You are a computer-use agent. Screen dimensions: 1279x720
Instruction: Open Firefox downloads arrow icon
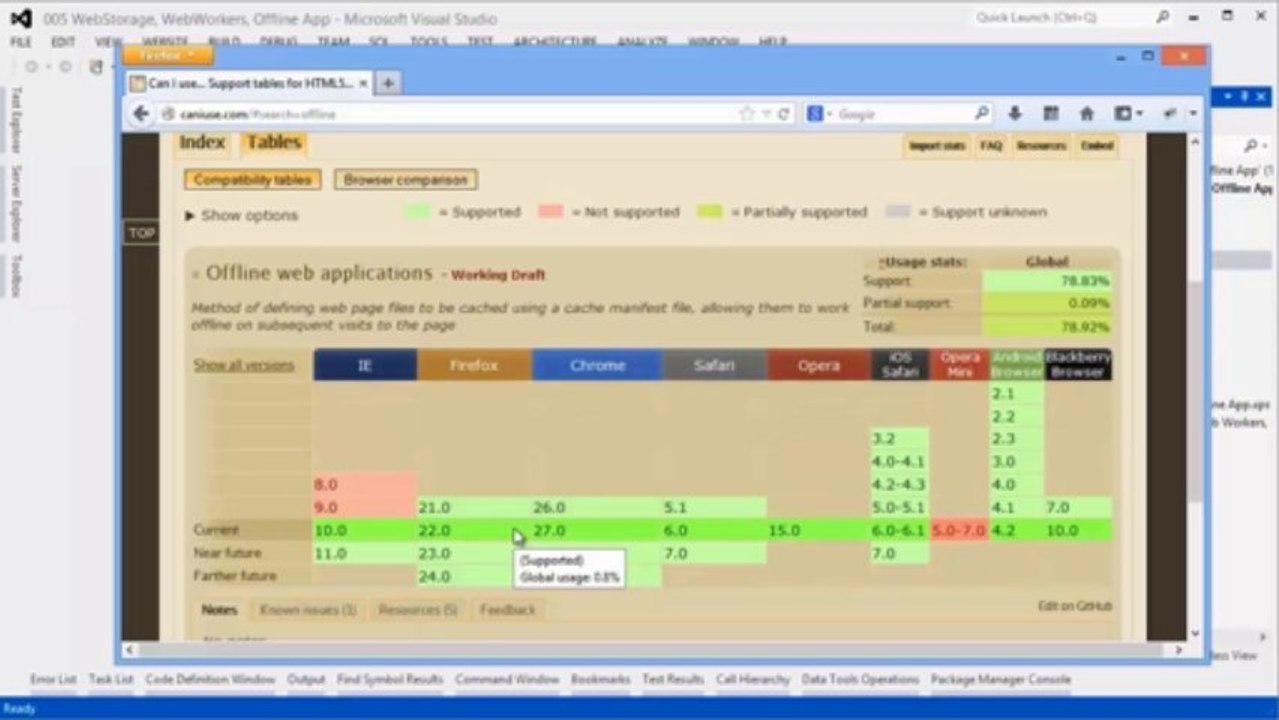coord(1015,114)
